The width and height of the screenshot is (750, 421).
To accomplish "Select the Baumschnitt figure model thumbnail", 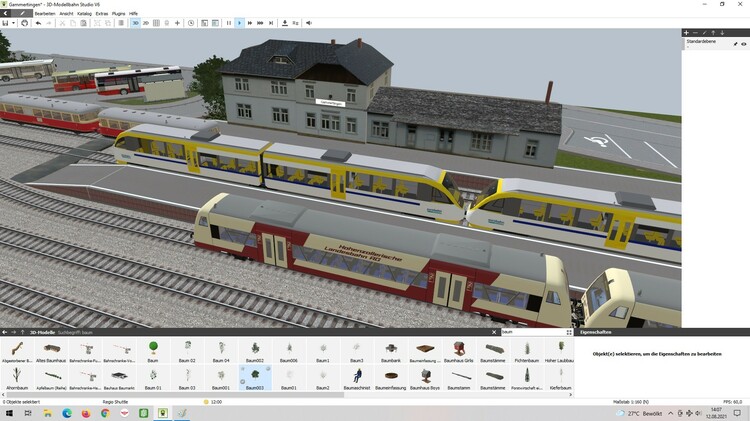I will (357, 378).
